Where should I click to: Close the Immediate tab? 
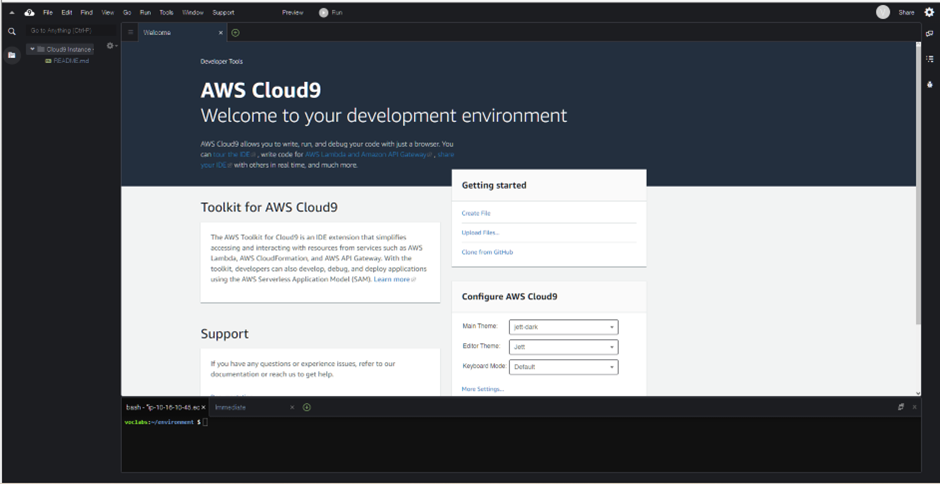coord(292,407)
